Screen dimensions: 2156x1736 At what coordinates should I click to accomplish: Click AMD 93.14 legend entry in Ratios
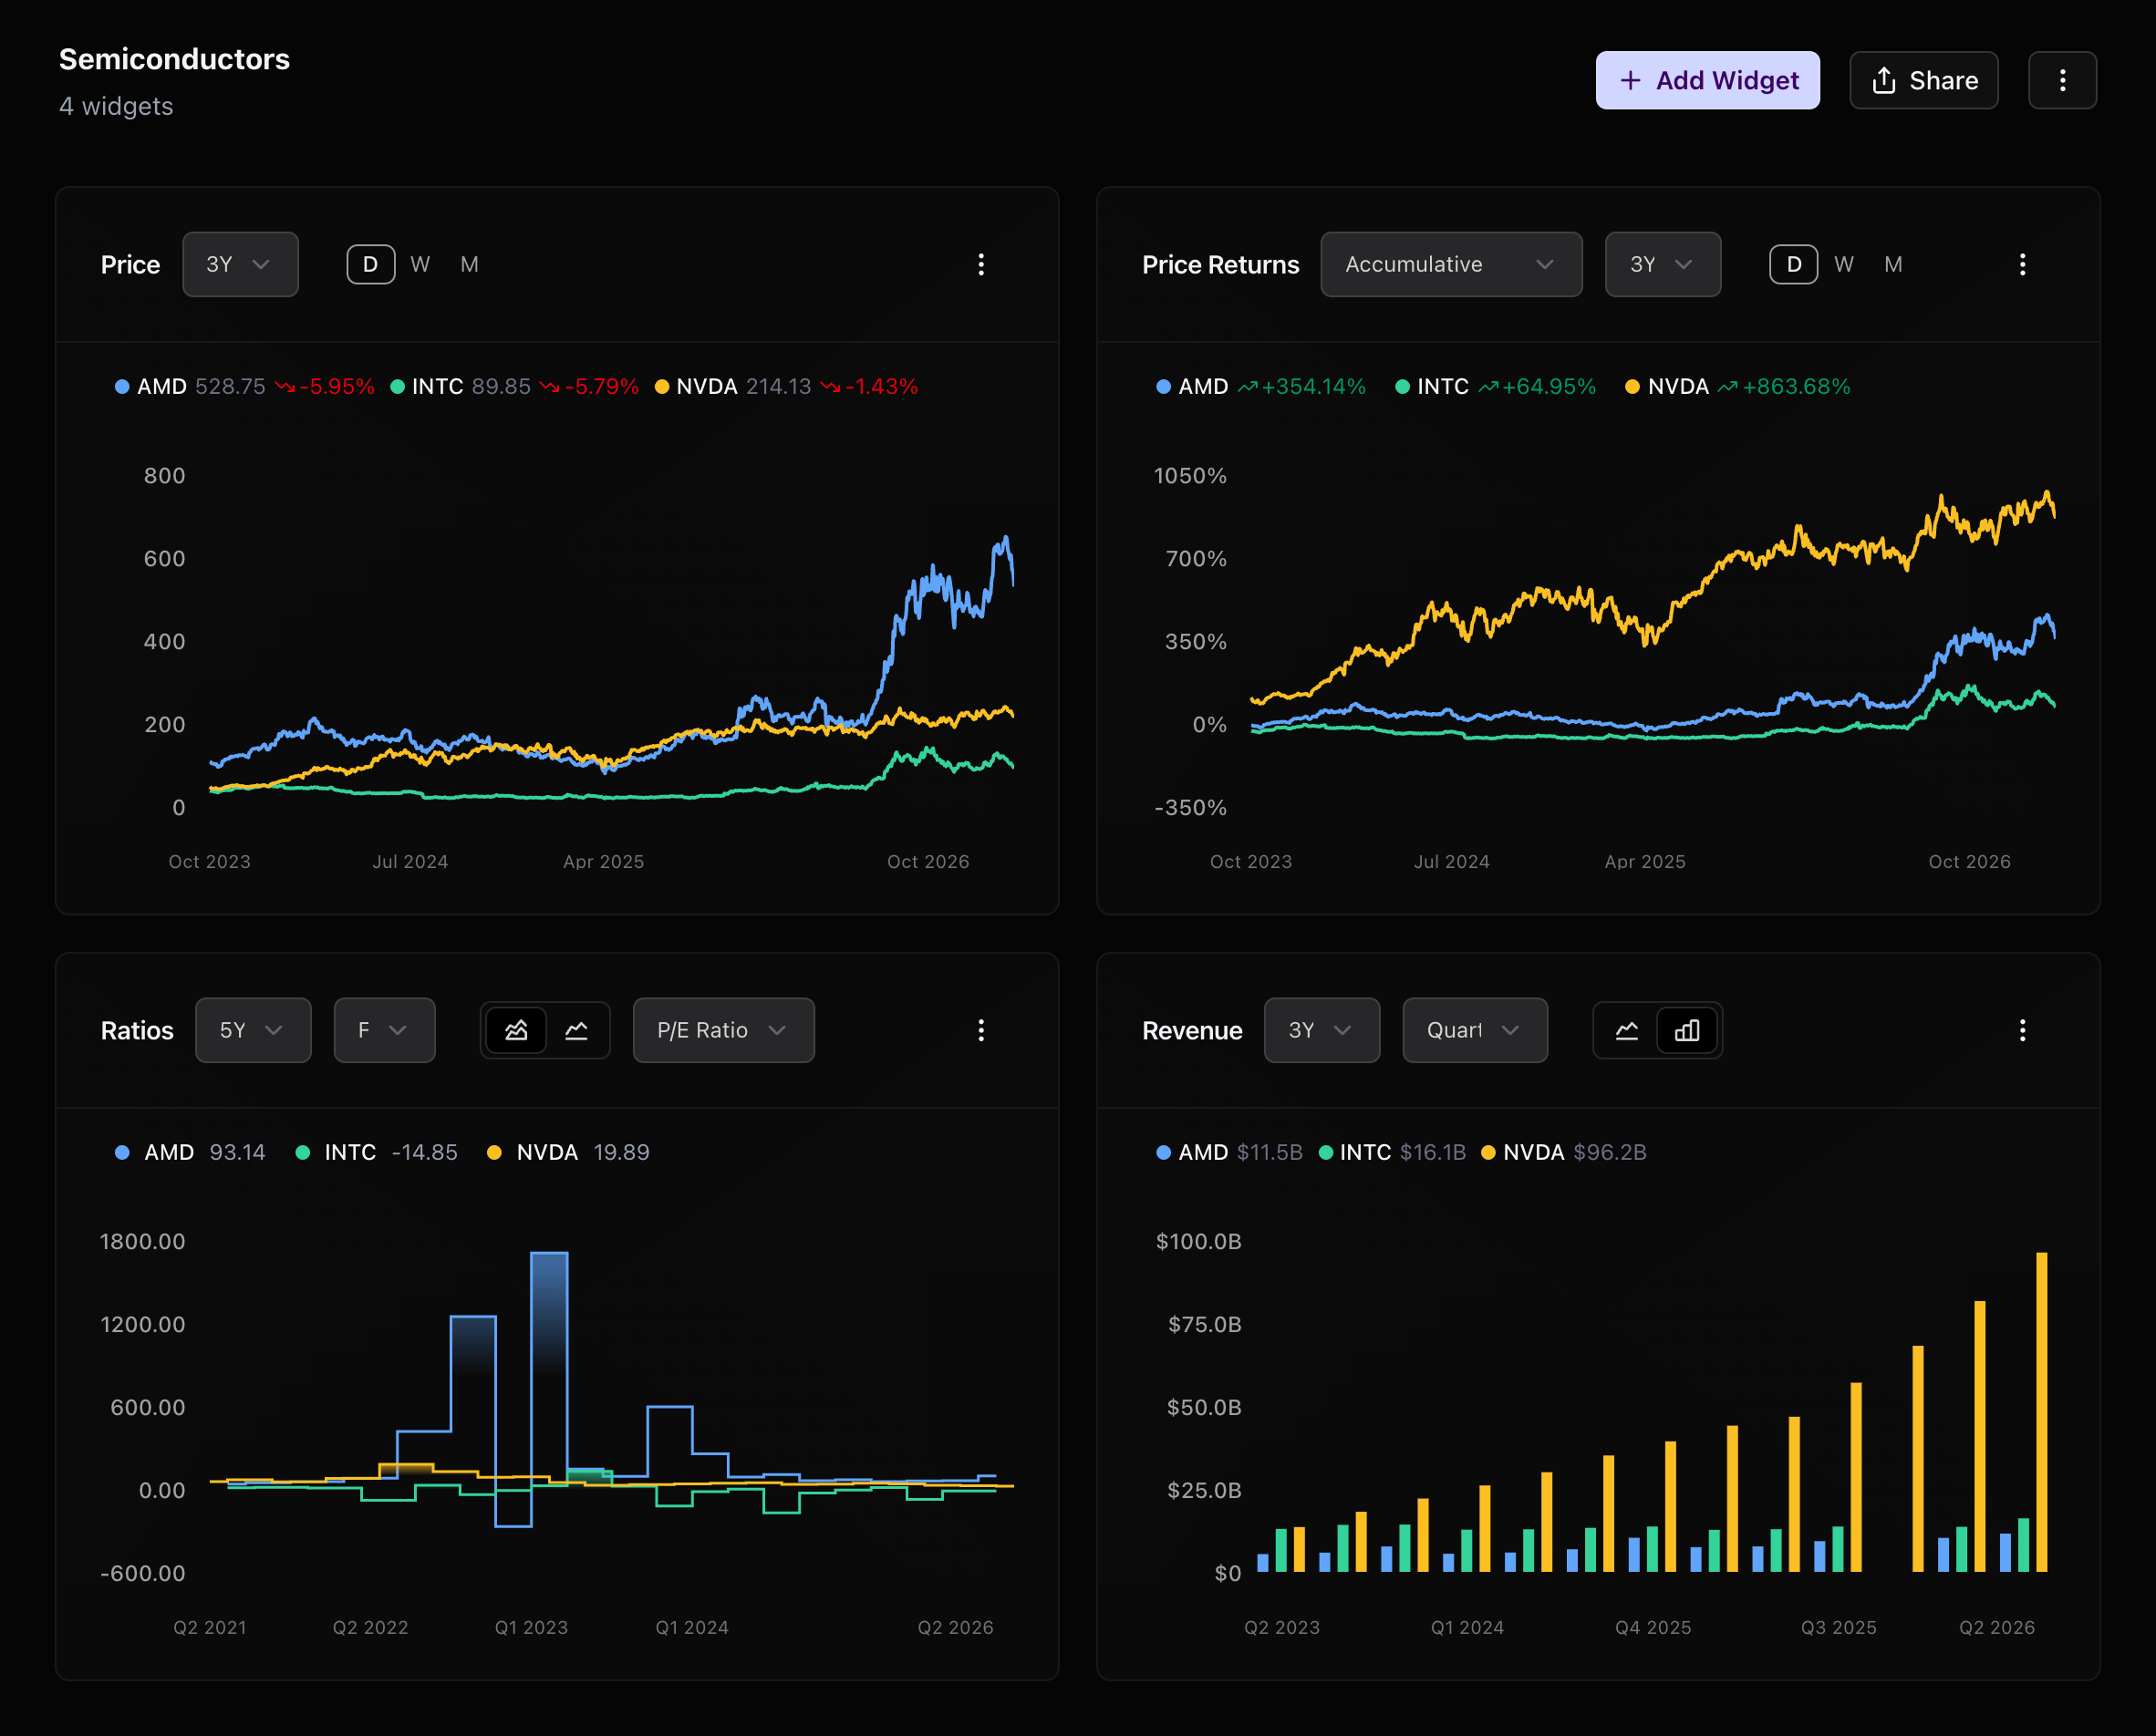[190, 1152]
